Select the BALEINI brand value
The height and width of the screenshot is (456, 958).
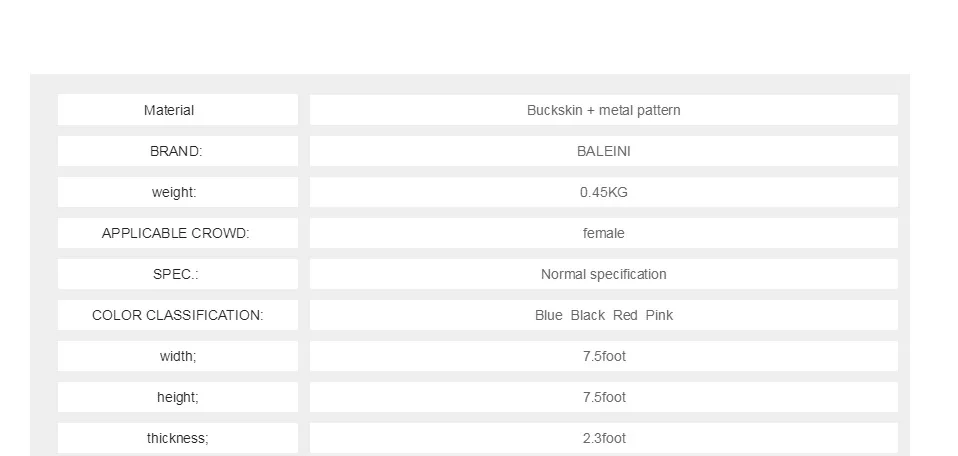coord(604,151)
